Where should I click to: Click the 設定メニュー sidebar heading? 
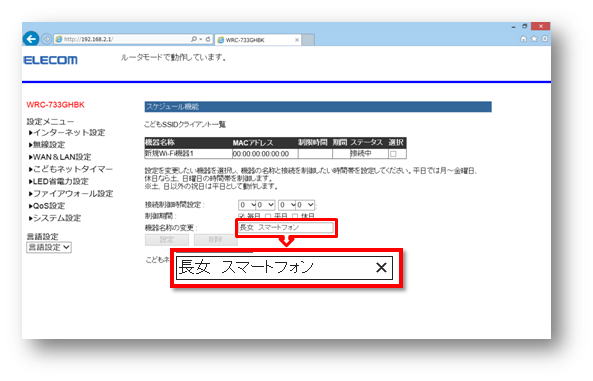click(x=50, y=122)
